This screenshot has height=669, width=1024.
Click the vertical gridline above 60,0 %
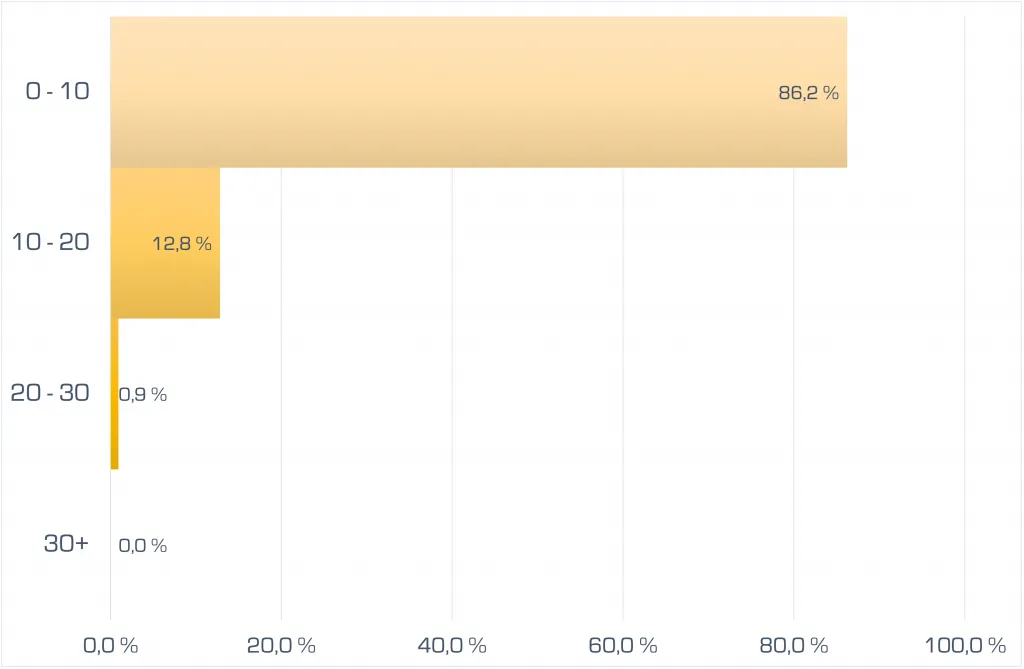coord(623,400)
